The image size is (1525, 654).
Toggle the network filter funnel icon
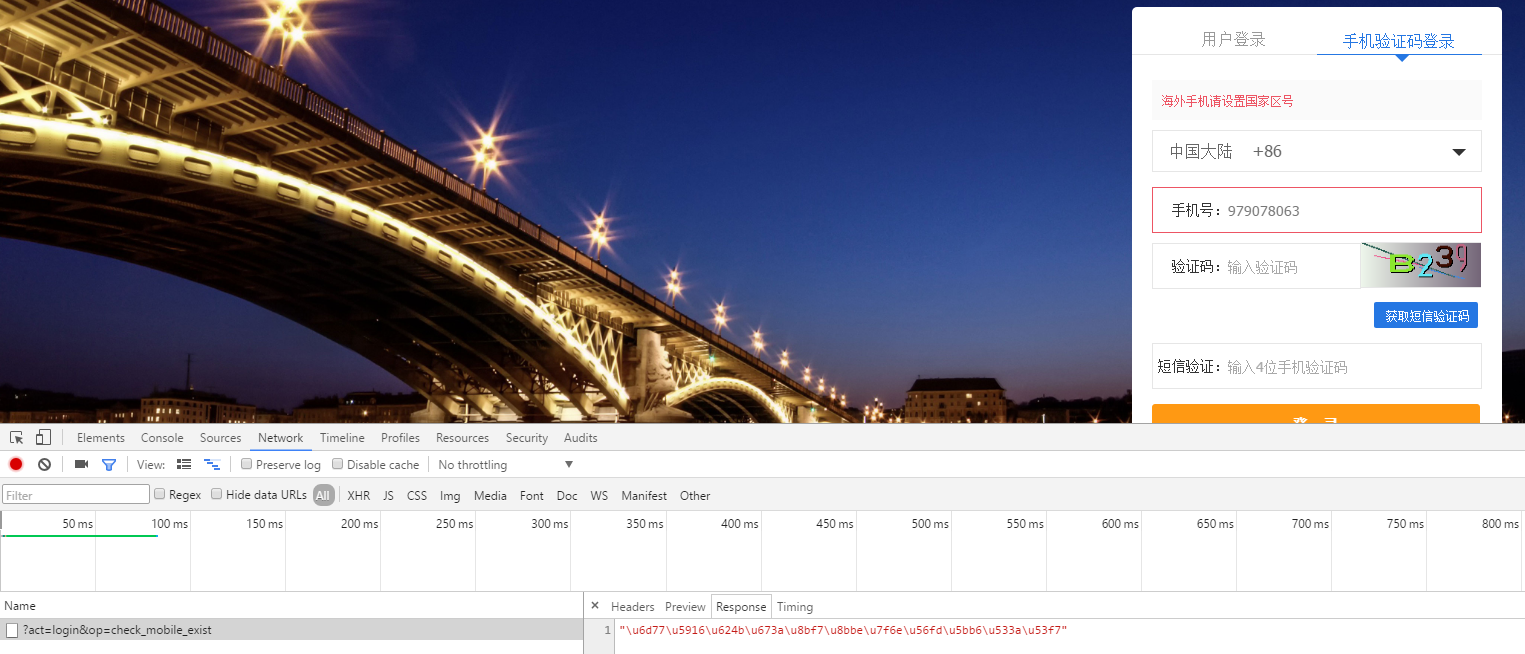109,465
